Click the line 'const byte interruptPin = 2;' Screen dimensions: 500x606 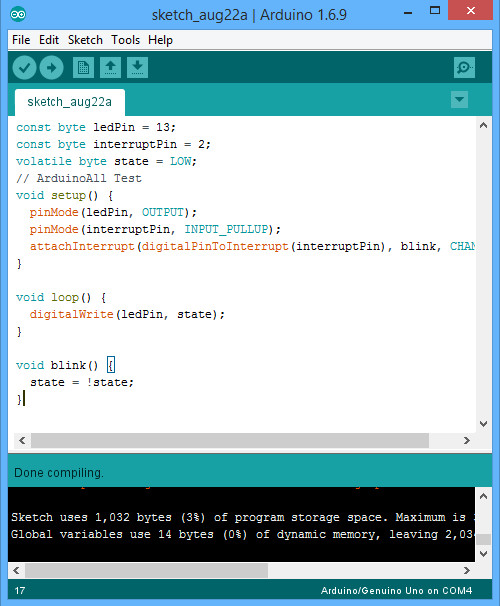click(x=113, y=144)
